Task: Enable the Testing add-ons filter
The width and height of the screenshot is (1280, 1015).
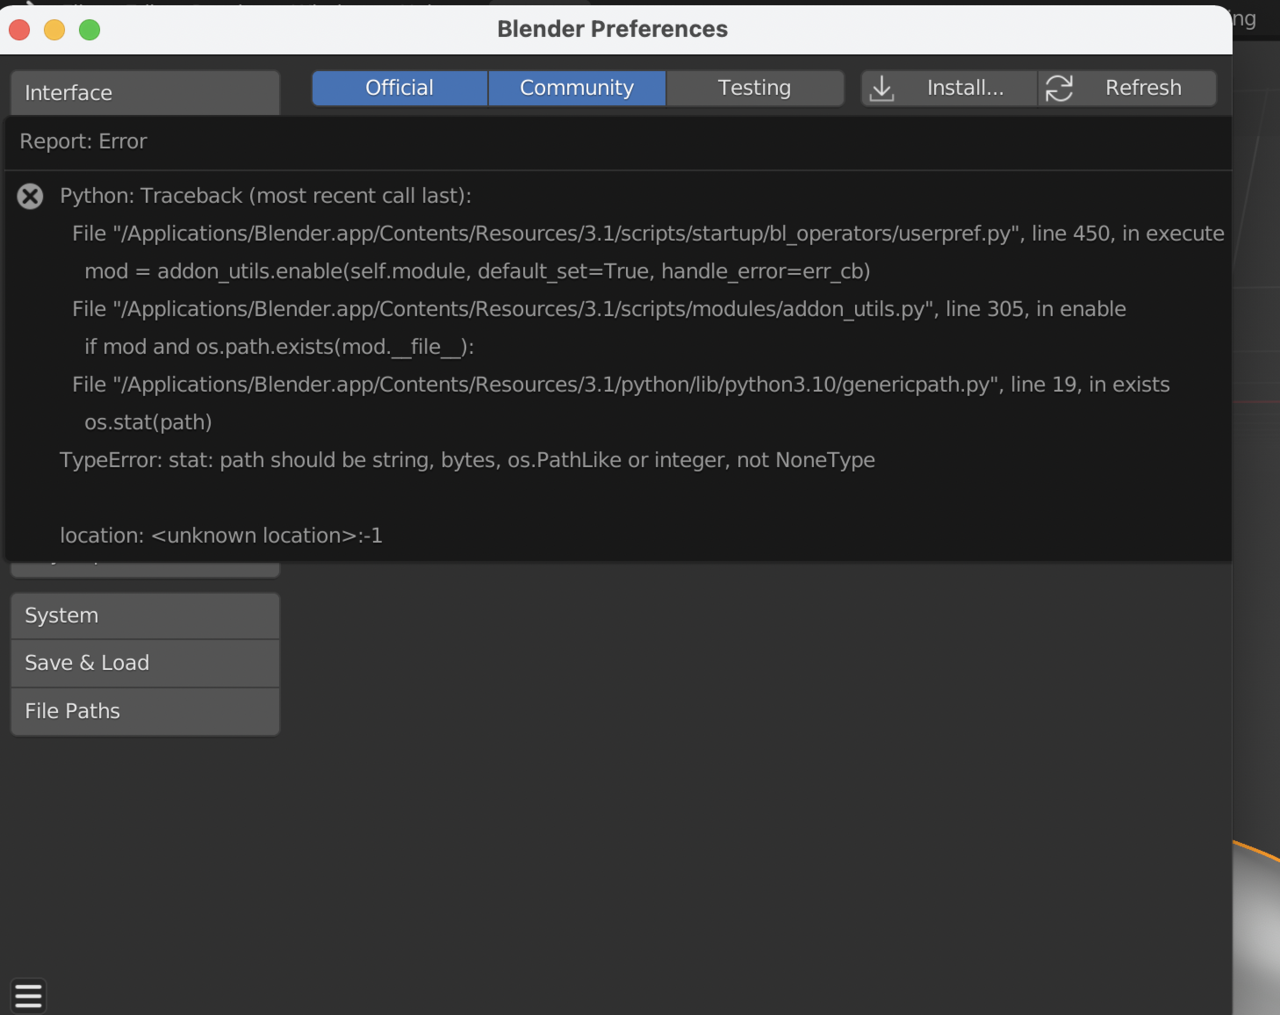Action: click(754, 88)
